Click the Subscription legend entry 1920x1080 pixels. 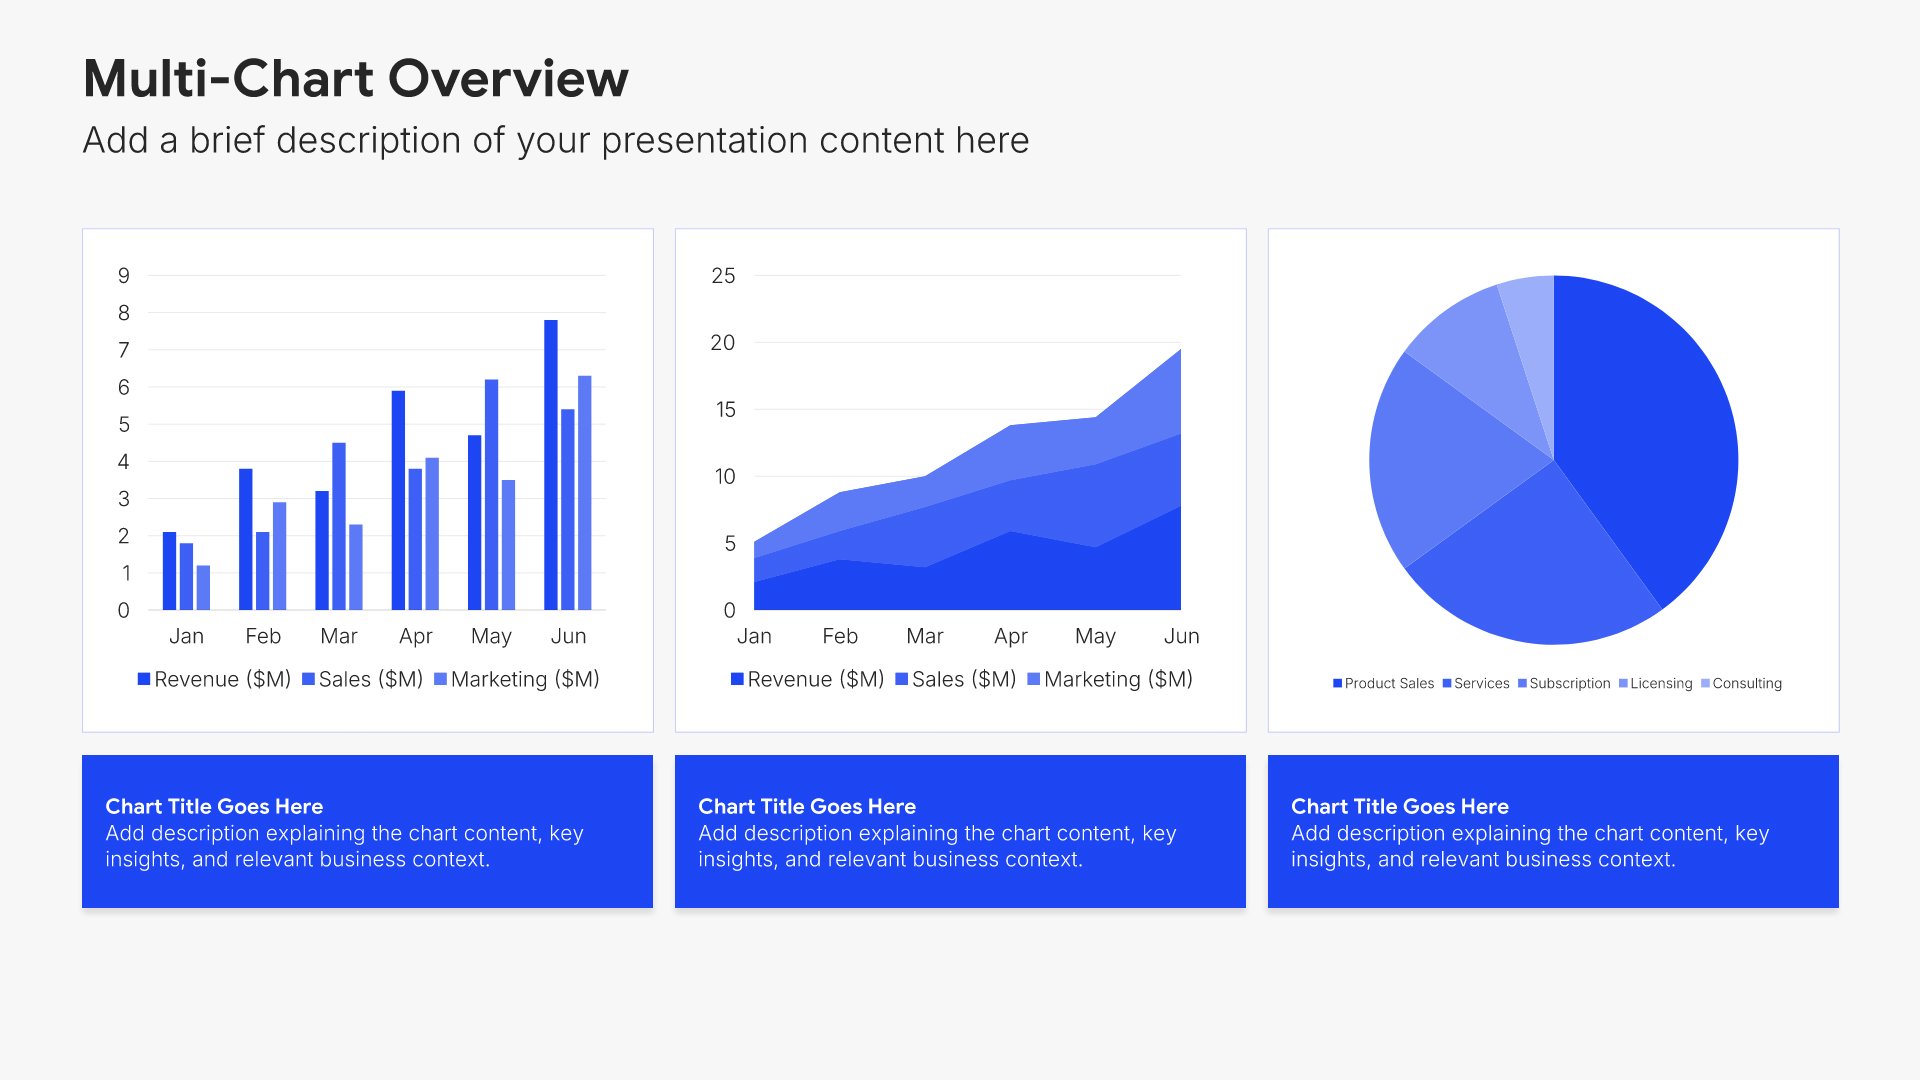point(1564,683)
